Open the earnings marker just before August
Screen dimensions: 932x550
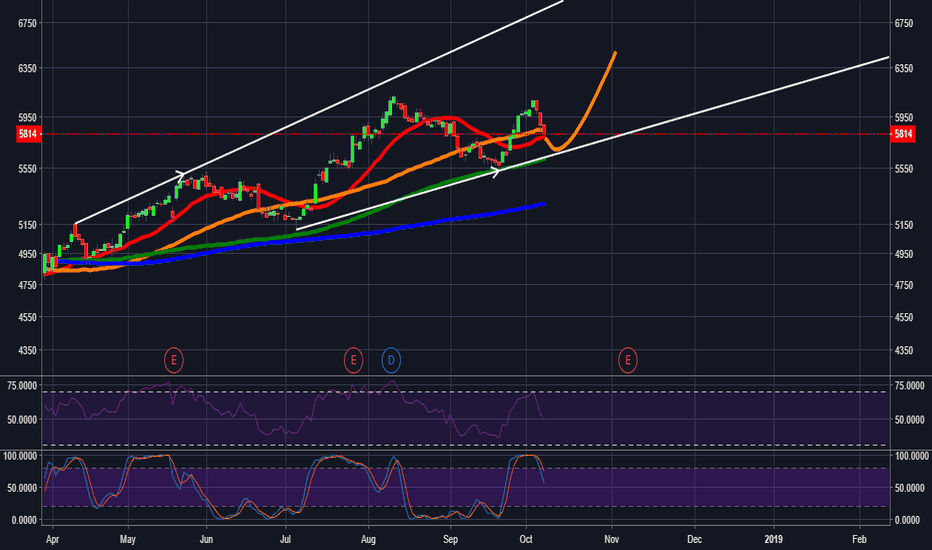353,360
